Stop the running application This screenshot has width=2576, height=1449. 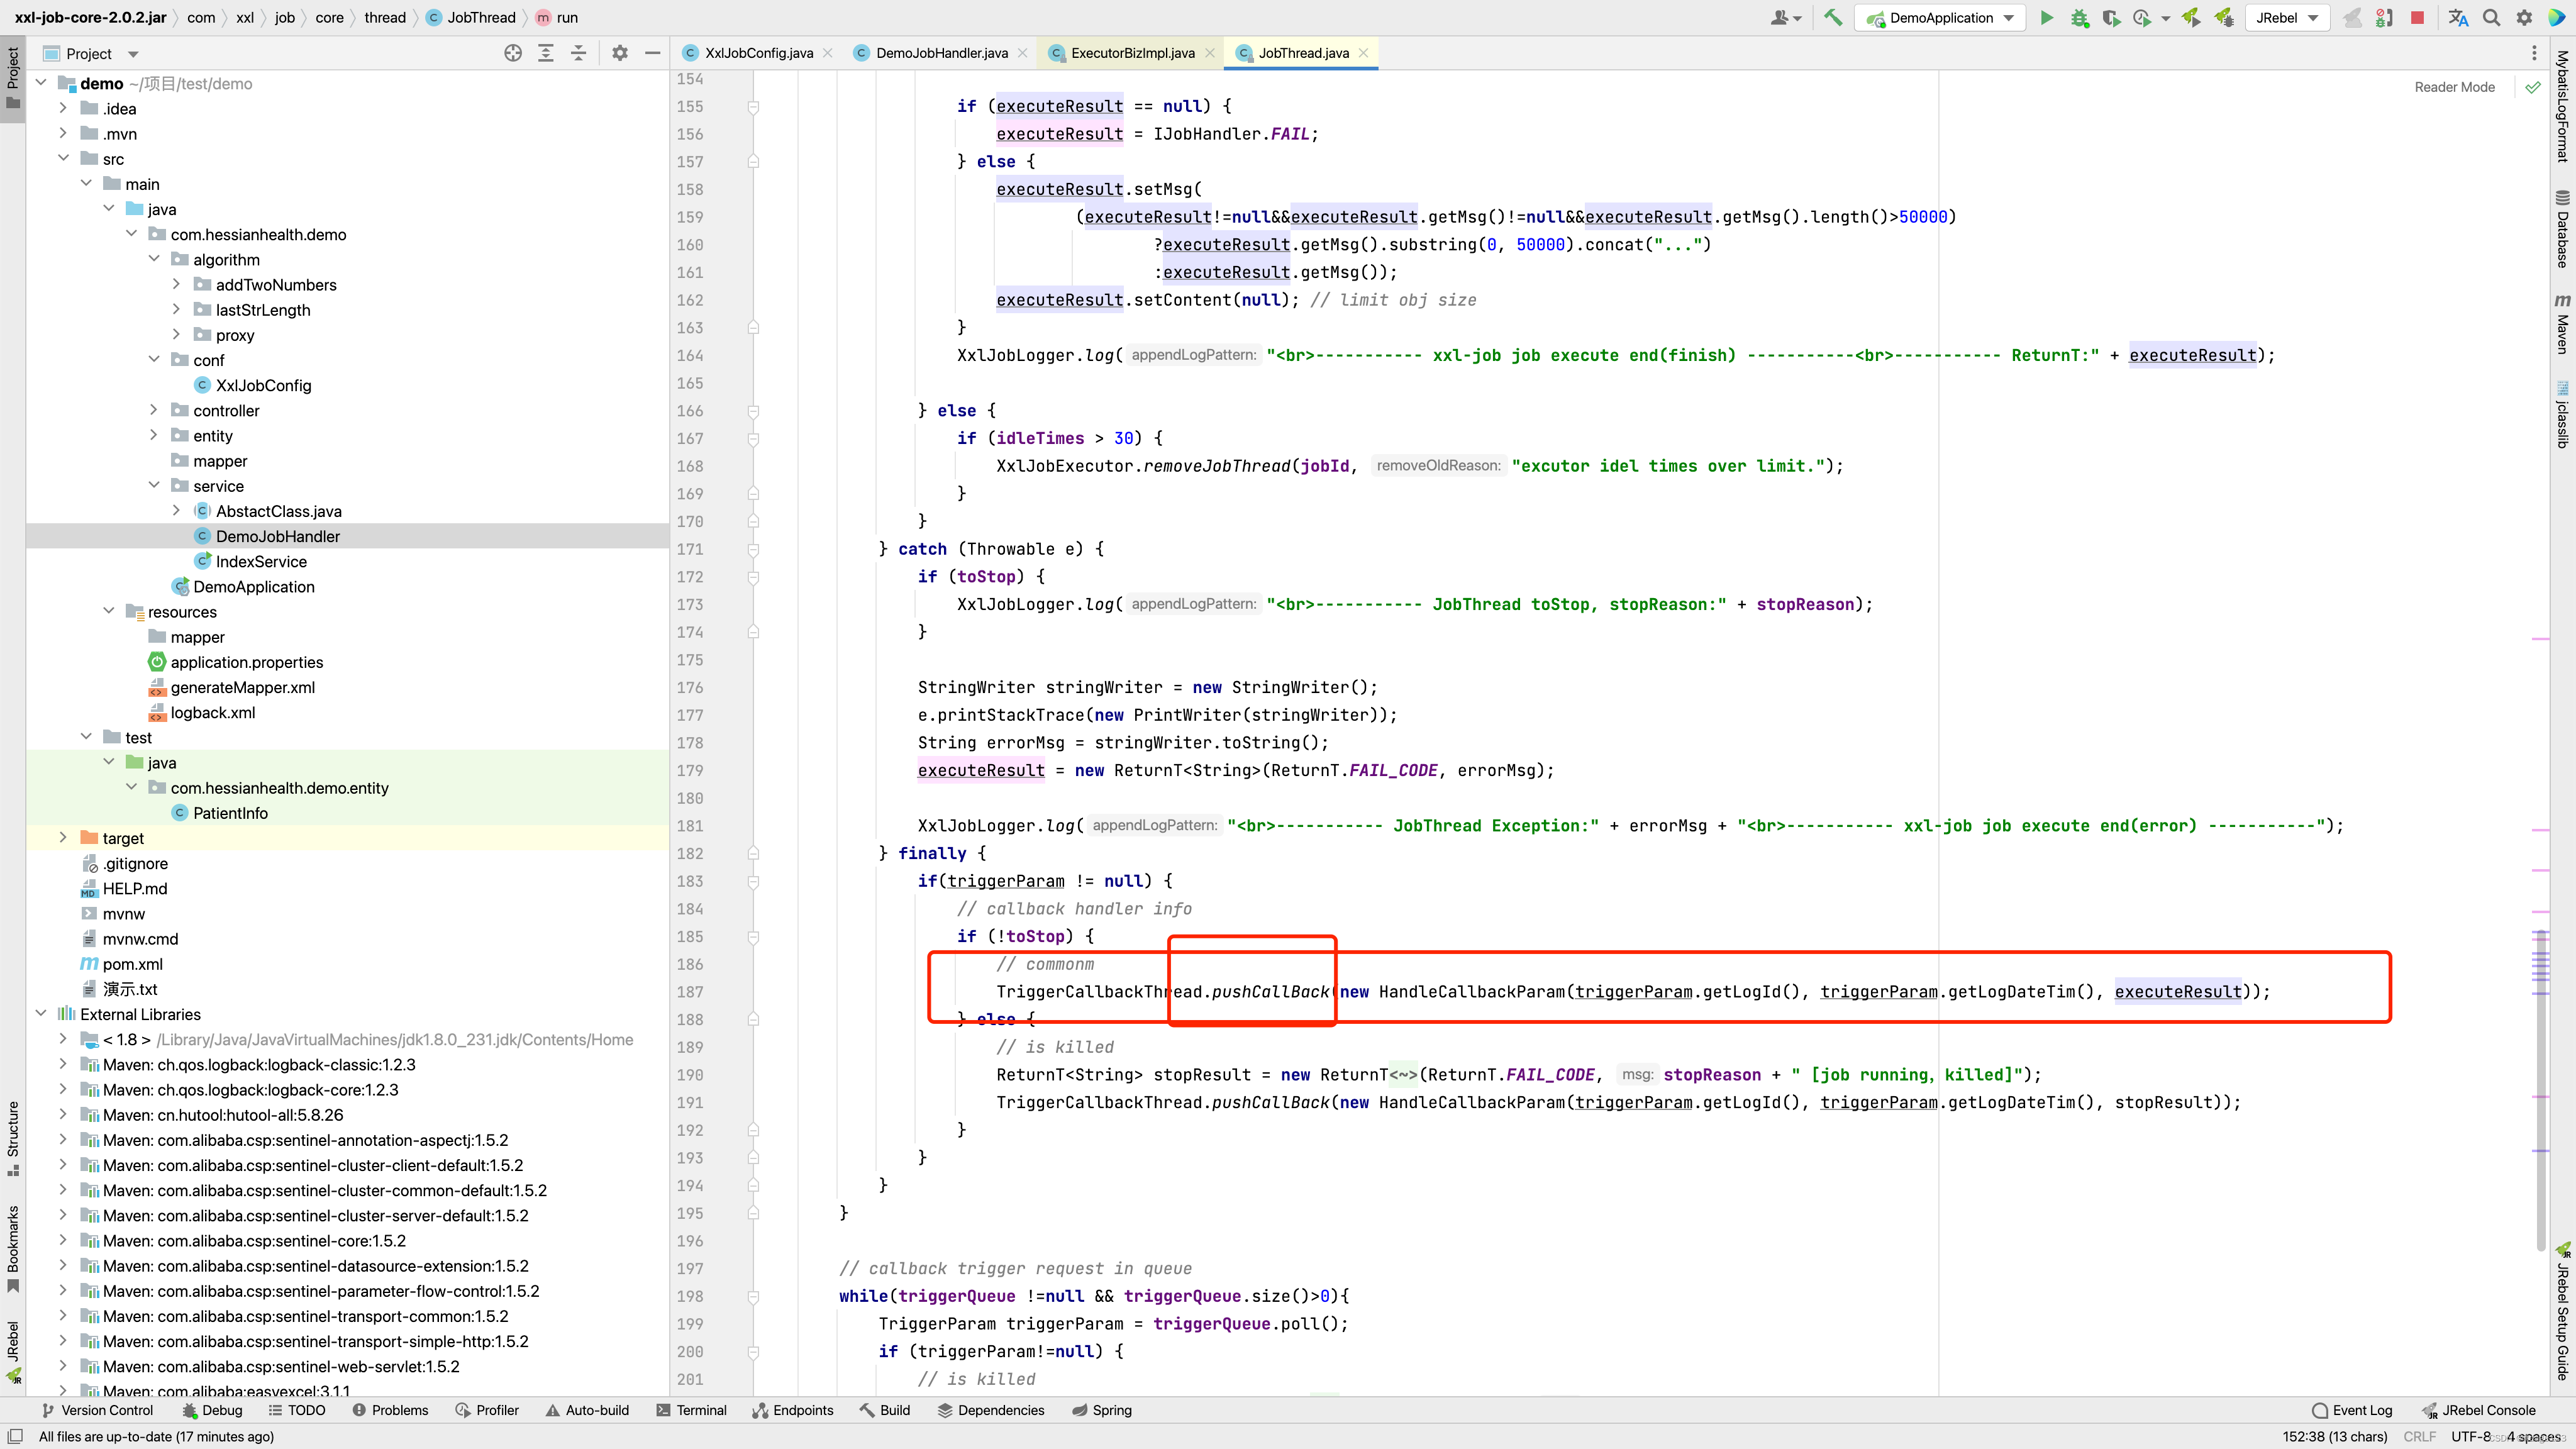[x=2417, y=17]
